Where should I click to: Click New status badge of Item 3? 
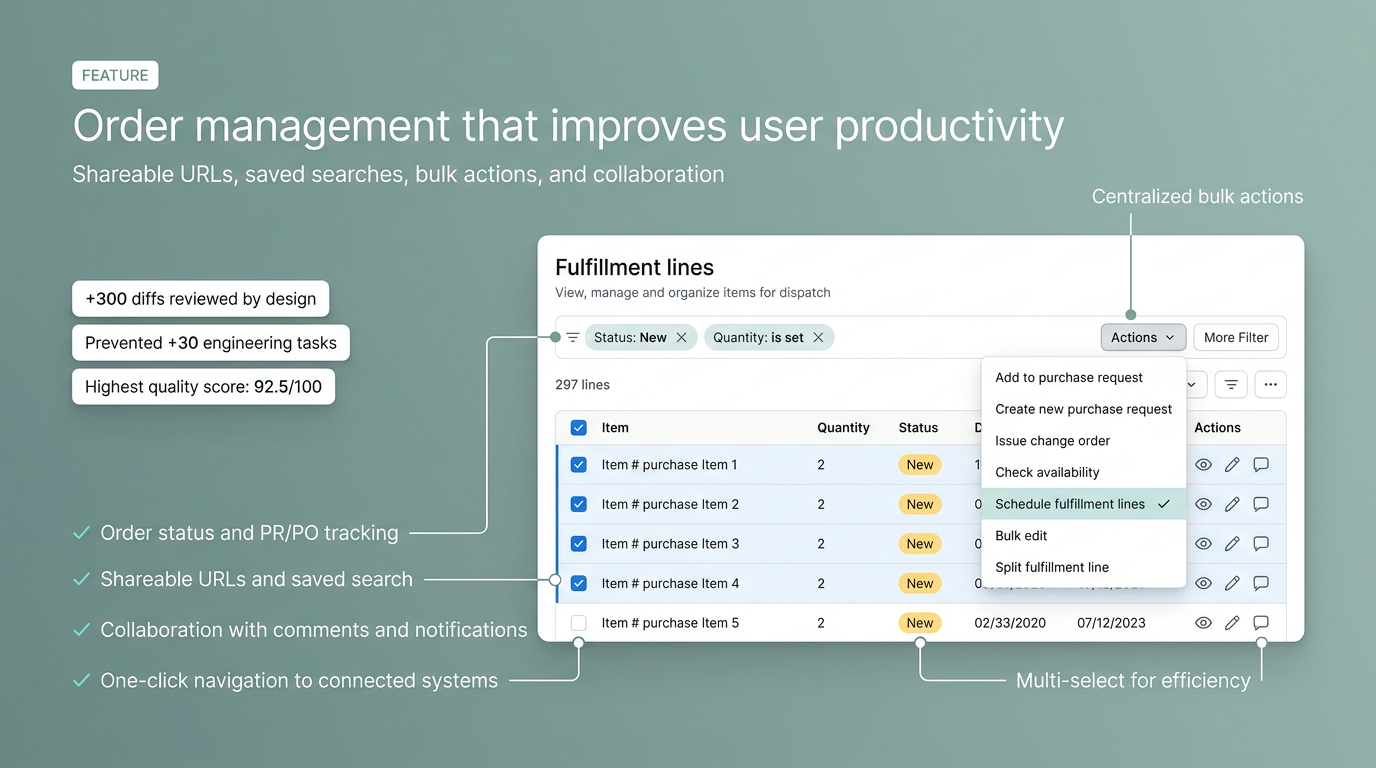tap(920, 544)
